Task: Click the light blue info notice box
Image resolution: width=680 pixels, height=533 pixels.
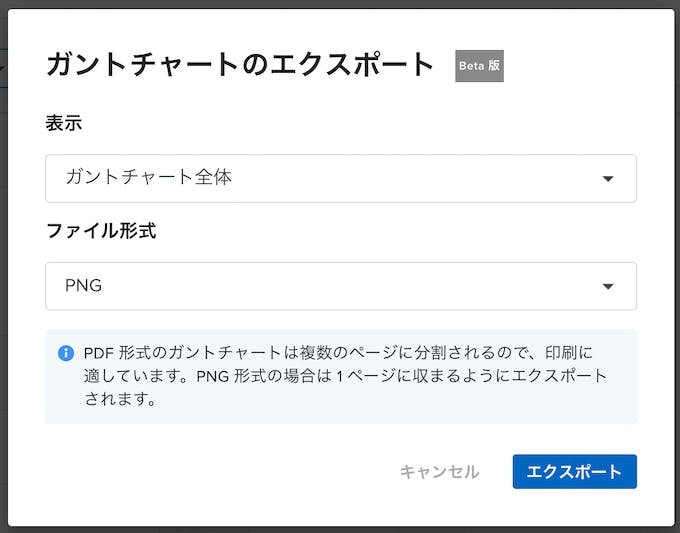Action: 341,376
